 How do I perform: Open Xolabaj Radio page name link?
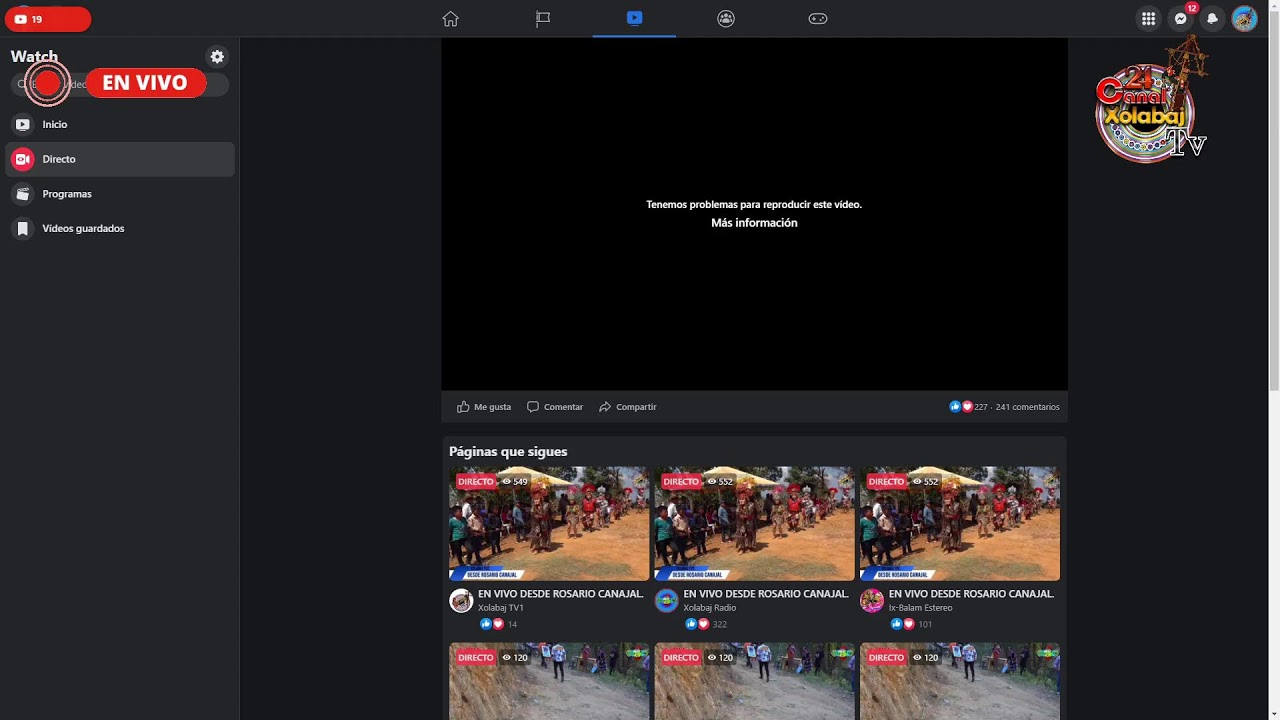(710, 608)
